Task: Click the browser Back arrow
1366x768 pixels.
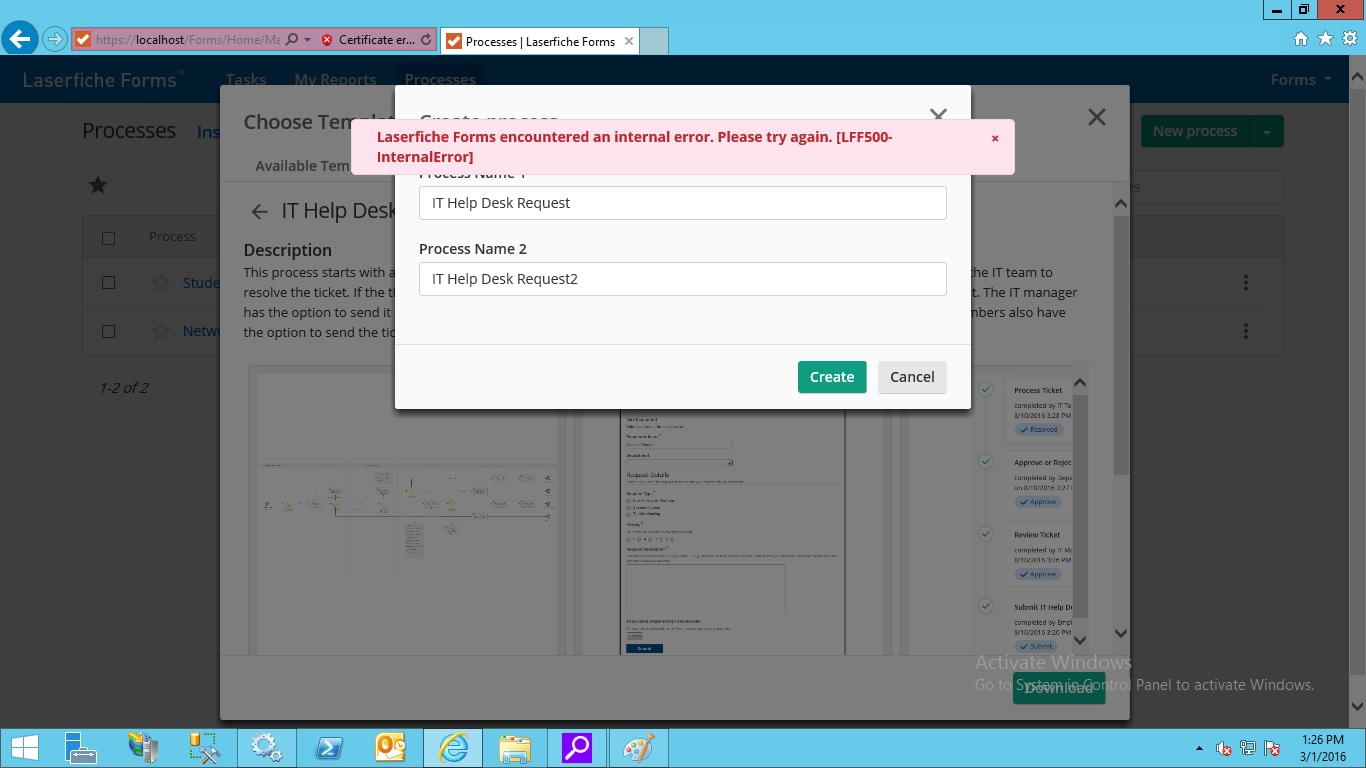Action: click(20, 39)
